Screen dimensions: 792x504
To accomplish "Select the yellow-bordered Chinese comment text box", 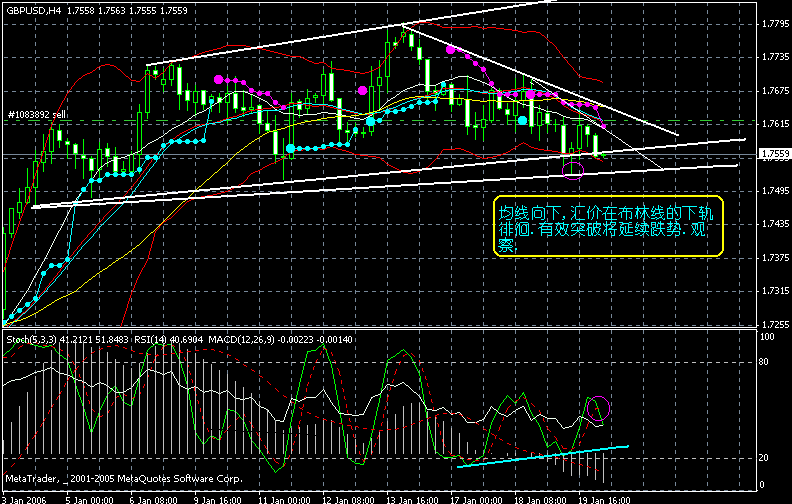I will pyautogui.click(x=609, y=226).
